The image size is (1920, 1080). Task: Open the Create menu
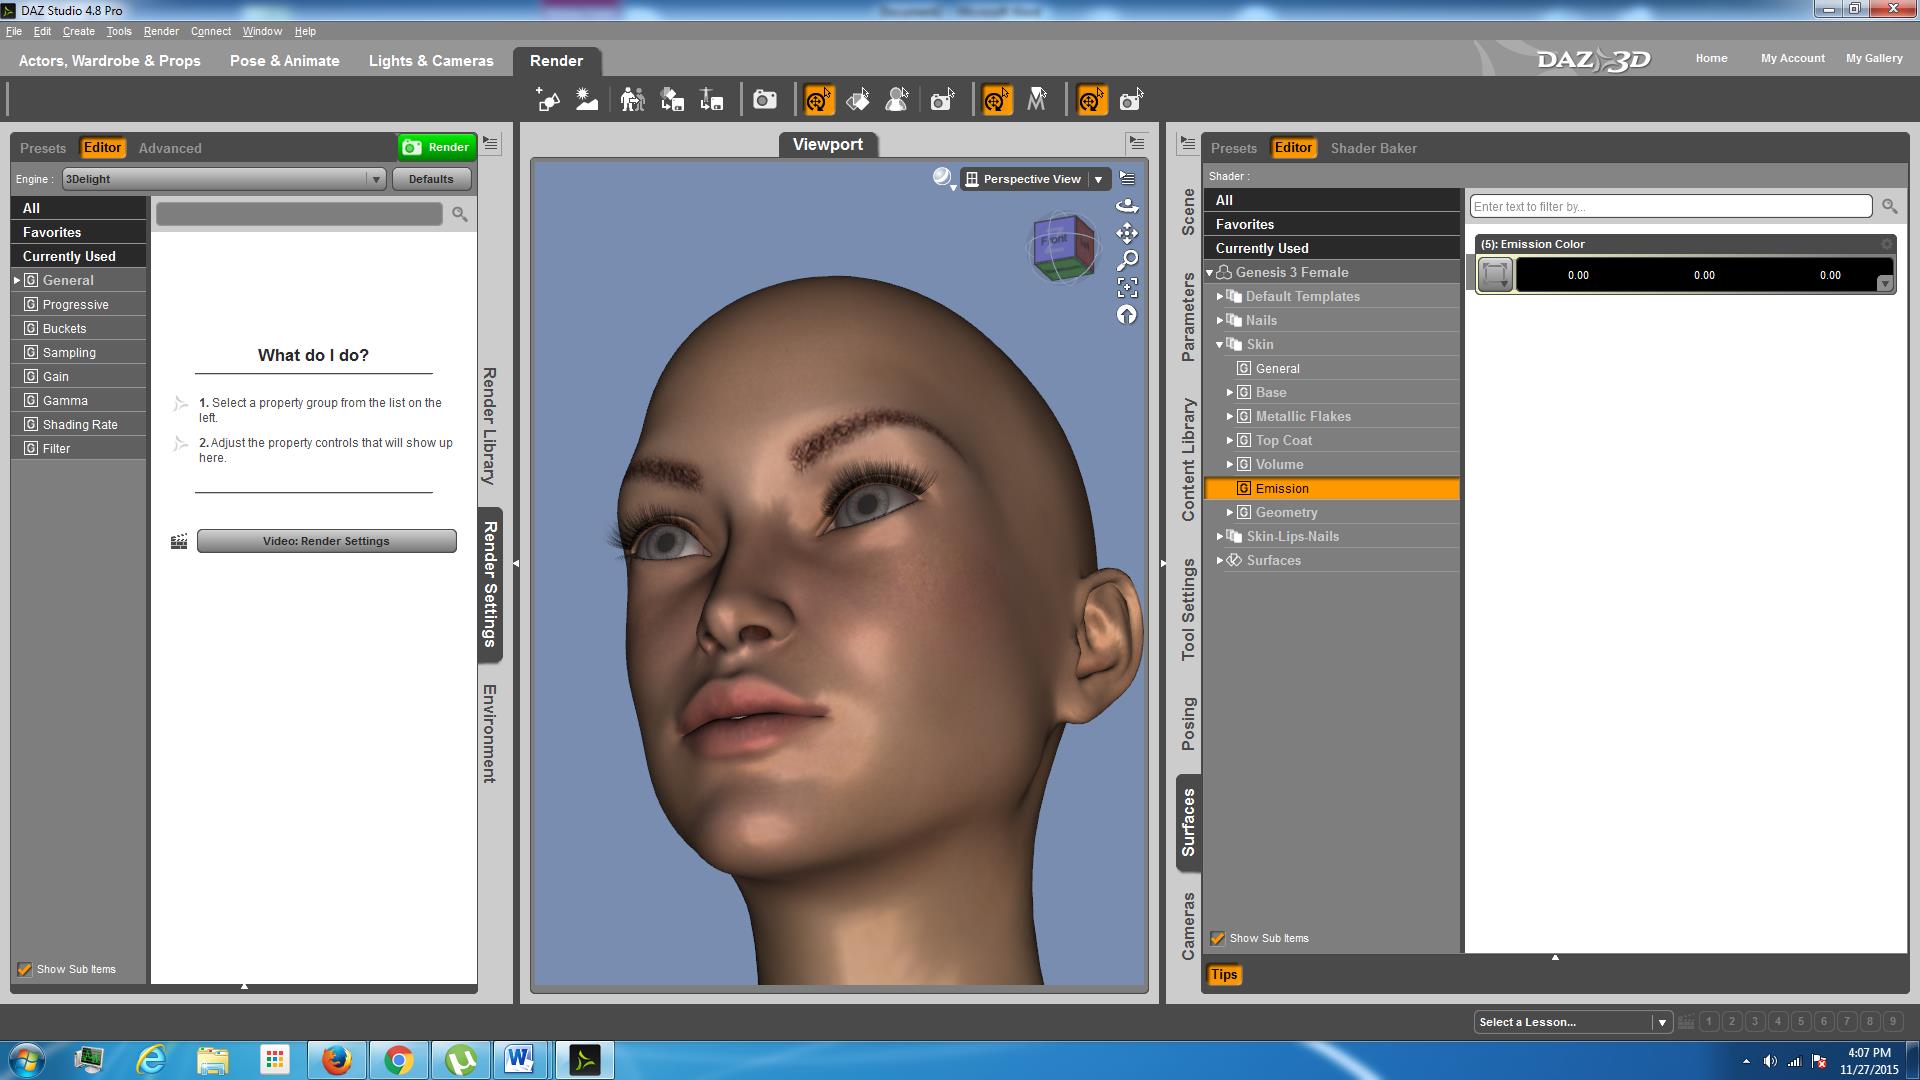coord(78,31)
